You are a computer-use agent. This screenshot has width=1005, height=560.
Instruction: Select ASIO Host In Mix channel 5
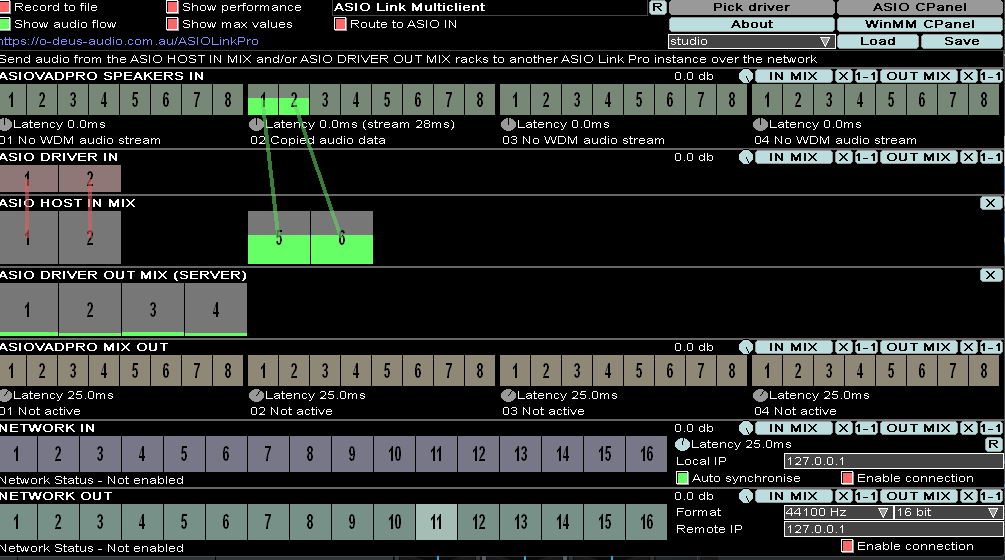tap(279, 238)
